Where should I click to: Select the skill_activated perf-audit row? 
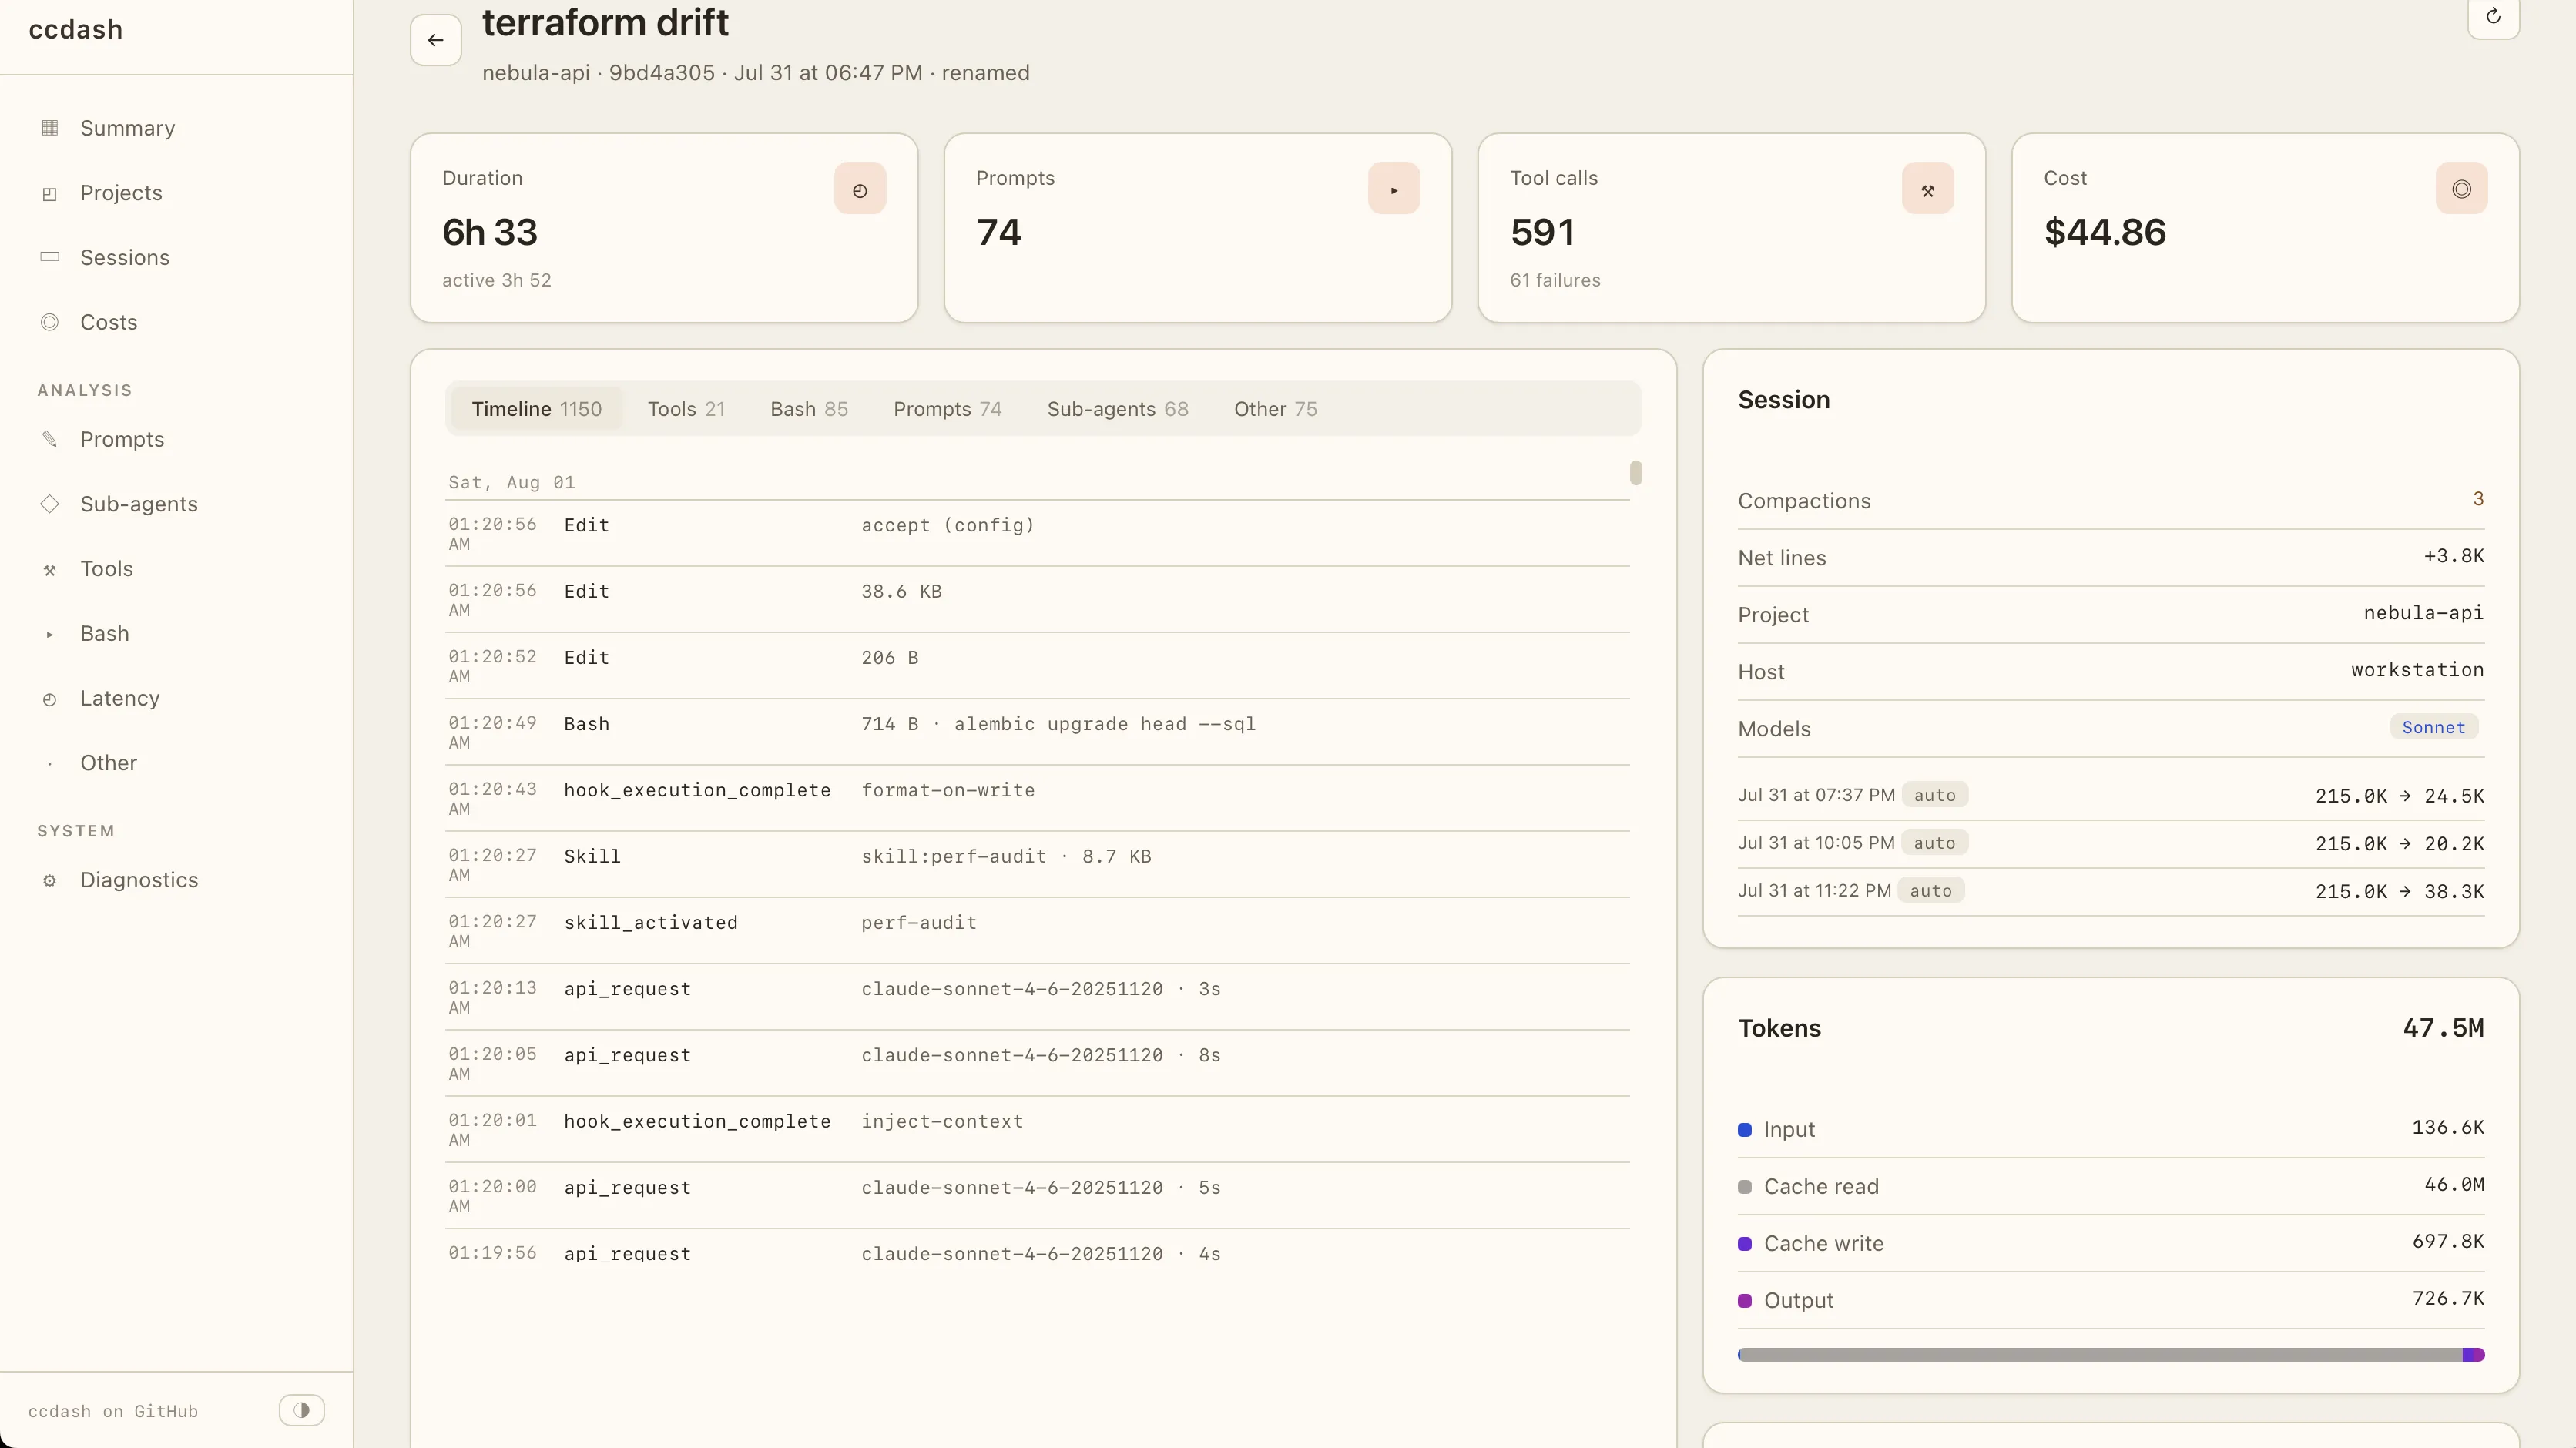point(1037,930)
